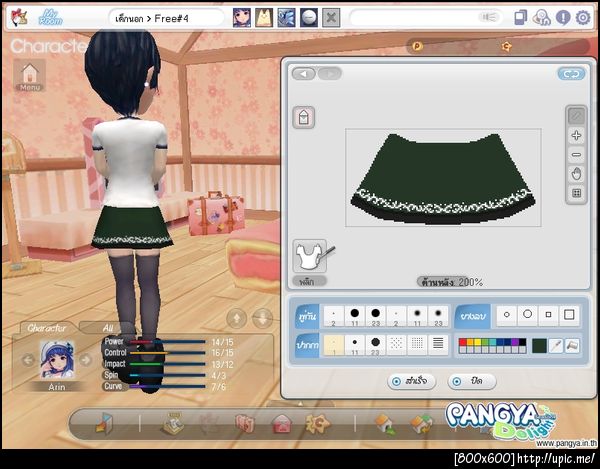
Task: Select the hard brush size 23
Action: tap(375, 316)
